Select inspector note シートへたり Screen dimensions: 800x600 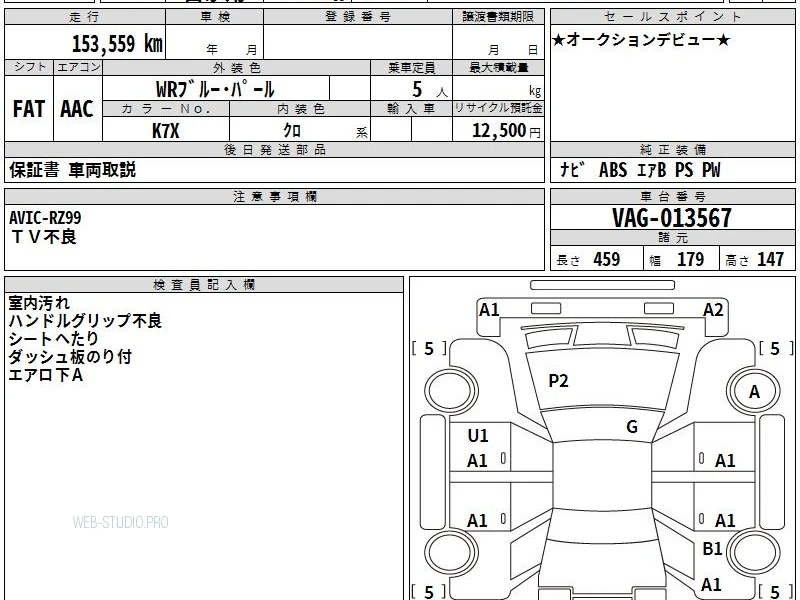click(x=54, y=339)
